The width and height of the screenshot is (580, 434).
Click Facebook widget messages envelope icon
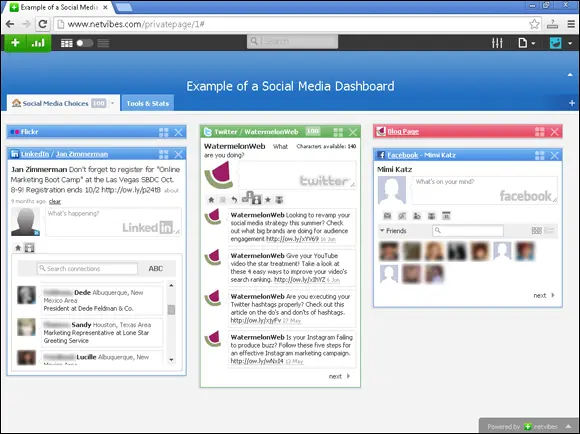click(387, 216)
